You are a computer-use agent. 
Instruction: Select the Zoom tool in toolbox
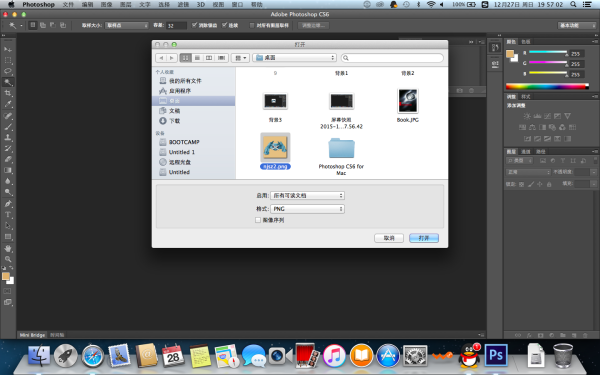pyautogui.click(x=8, y=259)
